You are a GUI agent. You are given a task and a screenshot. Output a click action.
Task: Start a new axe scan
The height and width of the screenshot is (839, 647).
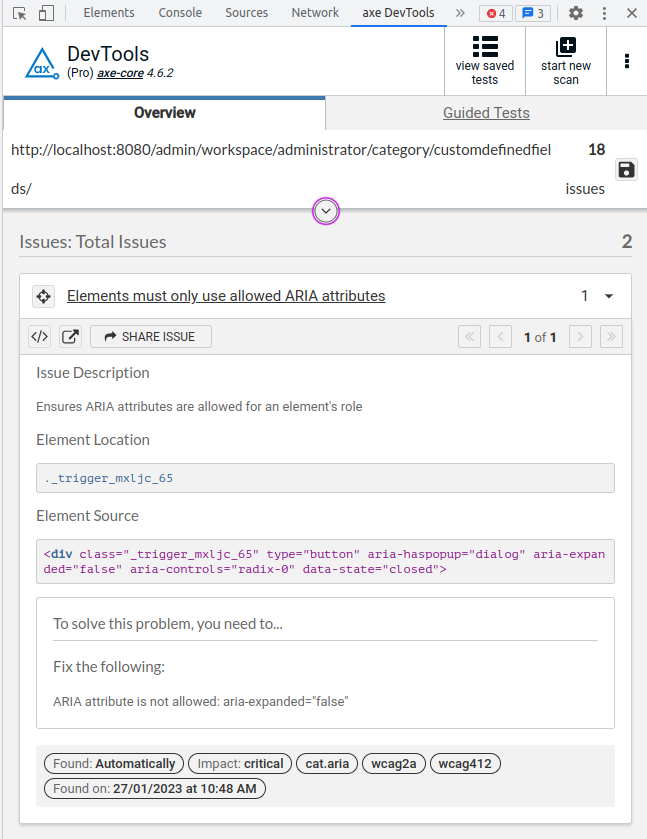pyautogui.click(x=564, y=60)
